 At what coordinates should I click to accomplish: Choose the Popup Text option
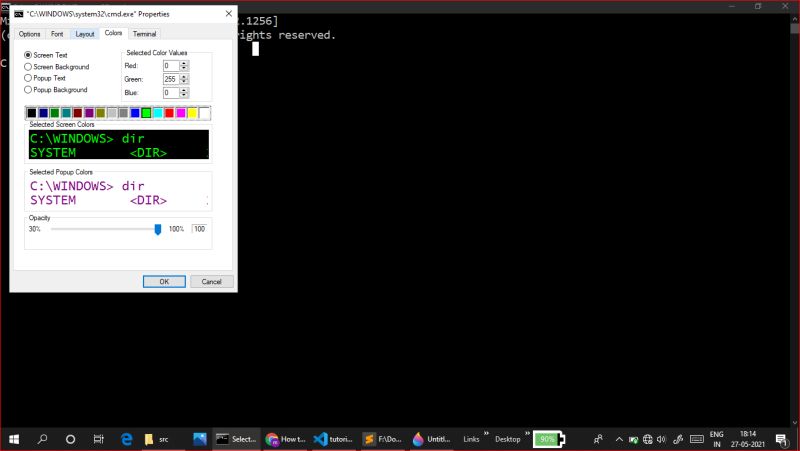[28, 78]
